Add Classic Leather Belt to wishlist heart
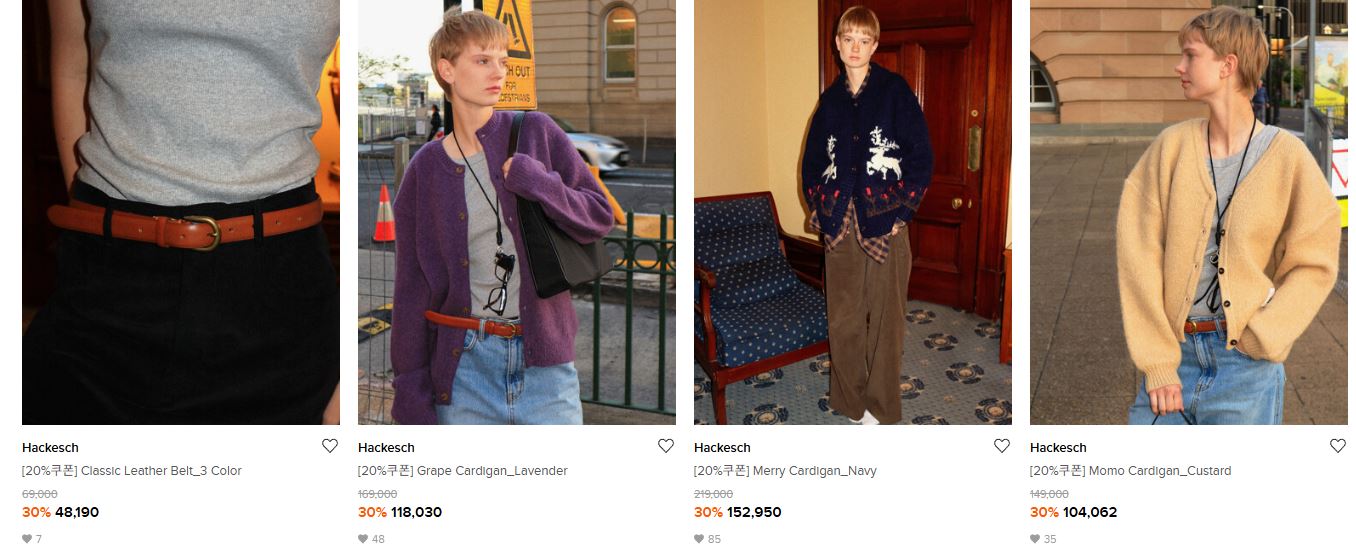1356x547 pixels. pyautogui.click(x=330, y=446)
